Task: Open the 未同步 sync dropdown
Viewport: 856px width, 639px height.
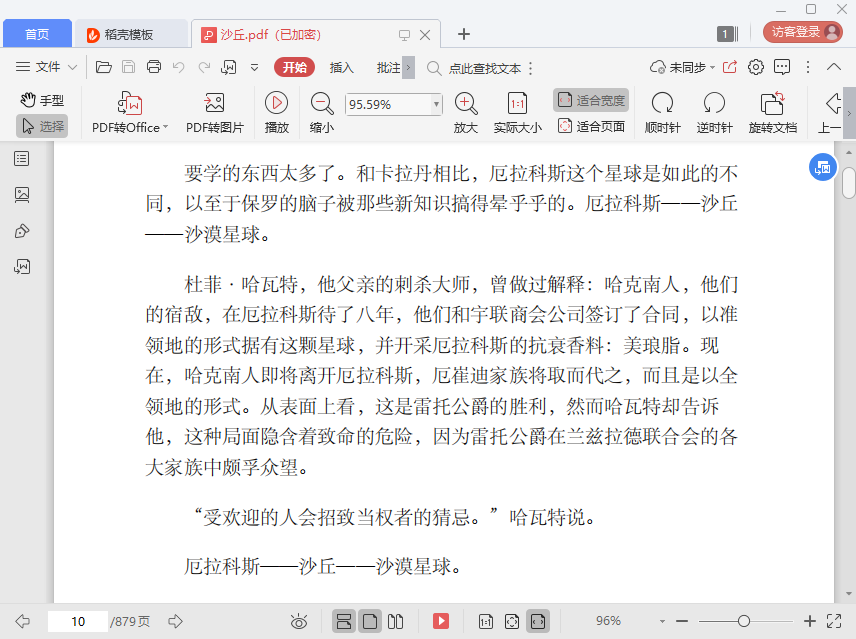Action: 682,67
